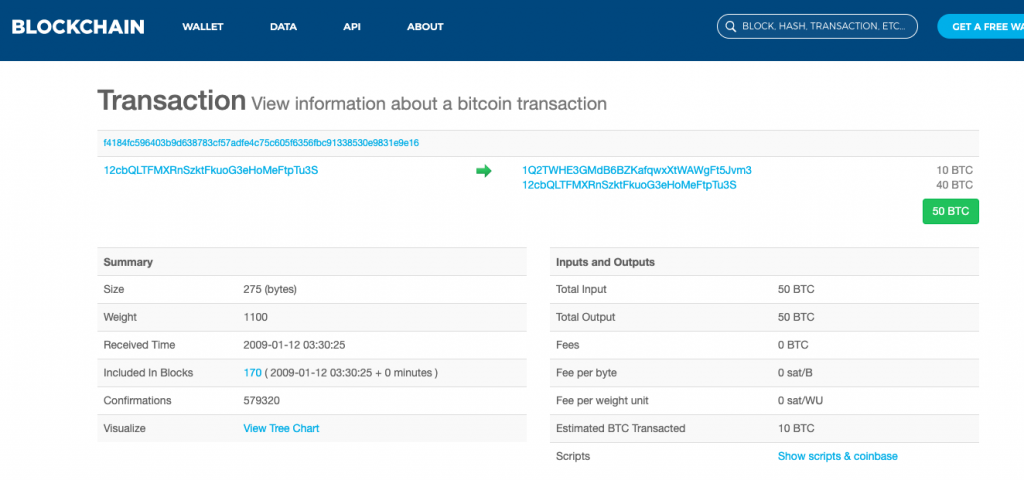Click the Summary table header
The image size is (1024, 480).
pyautogui.click(x=128, y=262)
